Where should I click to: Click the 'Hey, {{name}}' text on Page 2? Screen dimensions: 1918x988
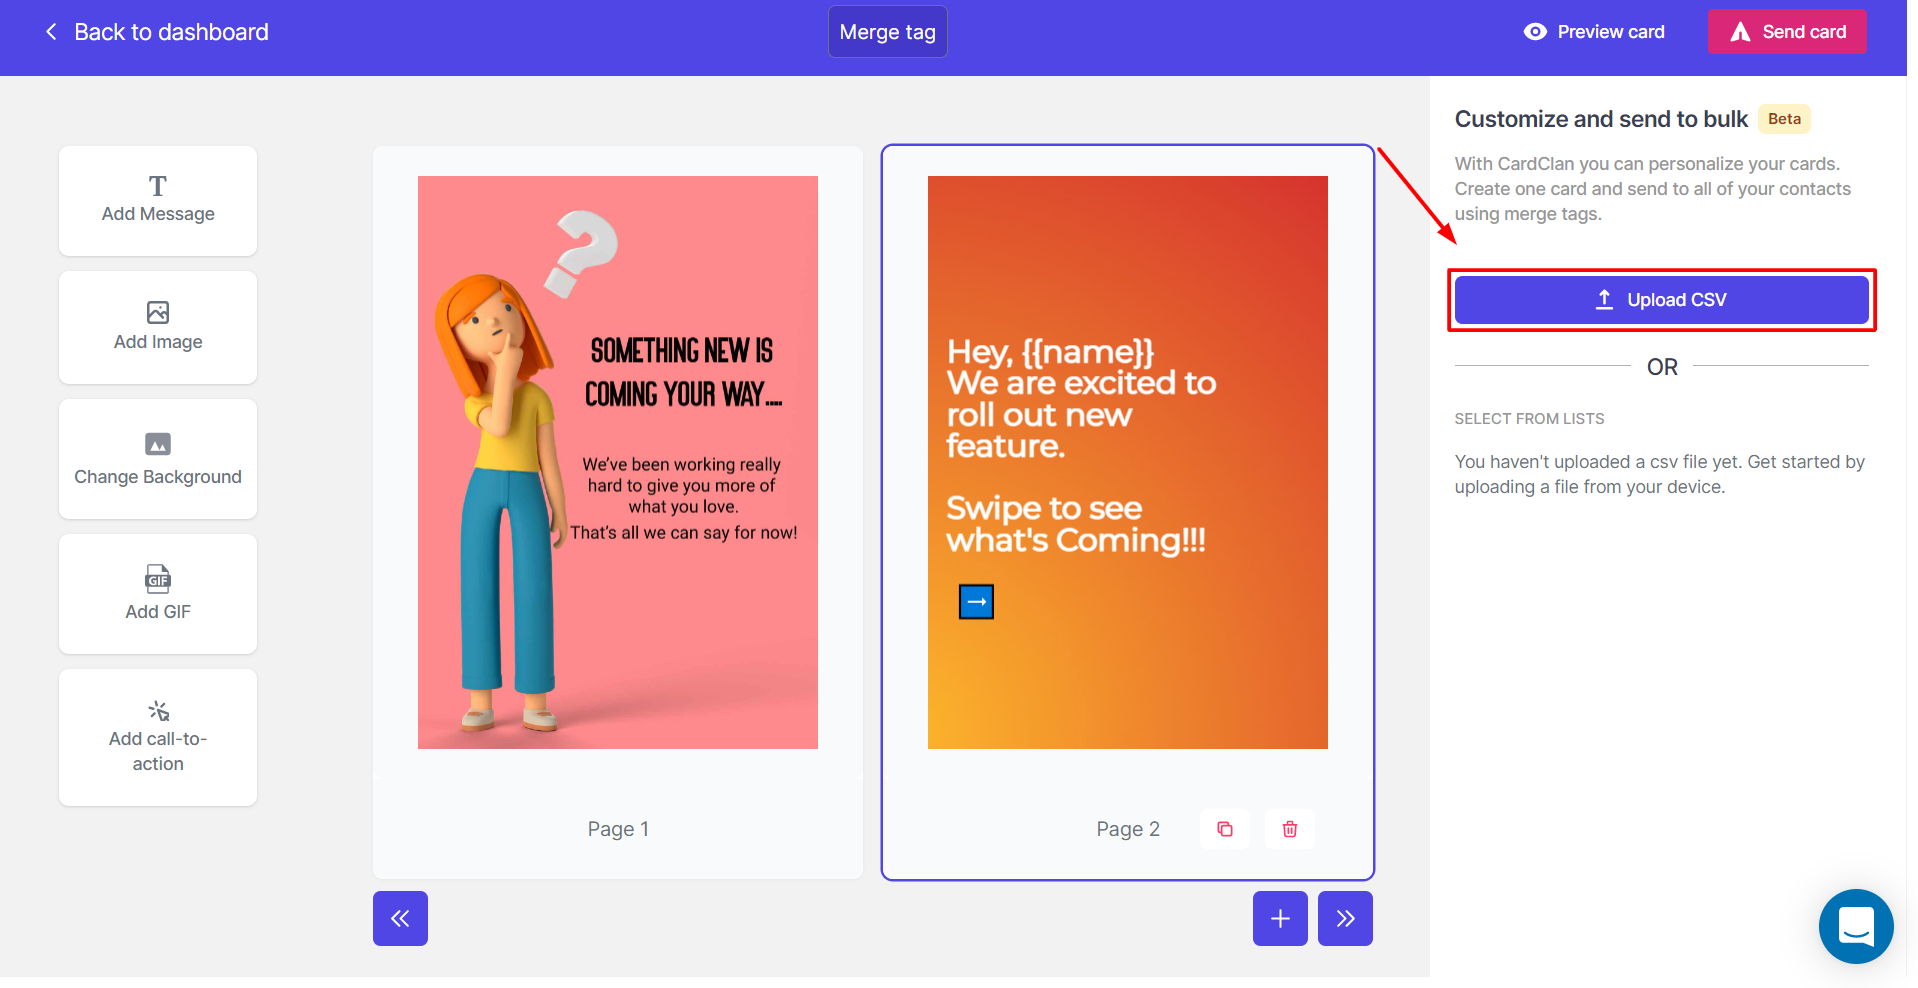point(1050,352)
